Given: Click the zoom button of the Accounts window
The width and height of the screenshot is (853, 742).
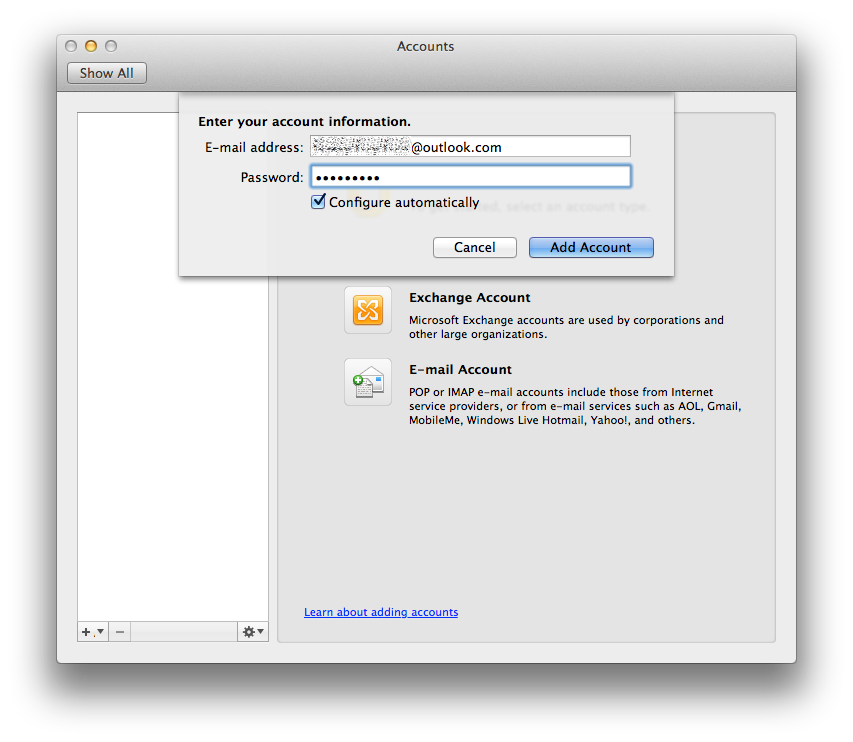Looking at the screenshot, I should 111,46.
